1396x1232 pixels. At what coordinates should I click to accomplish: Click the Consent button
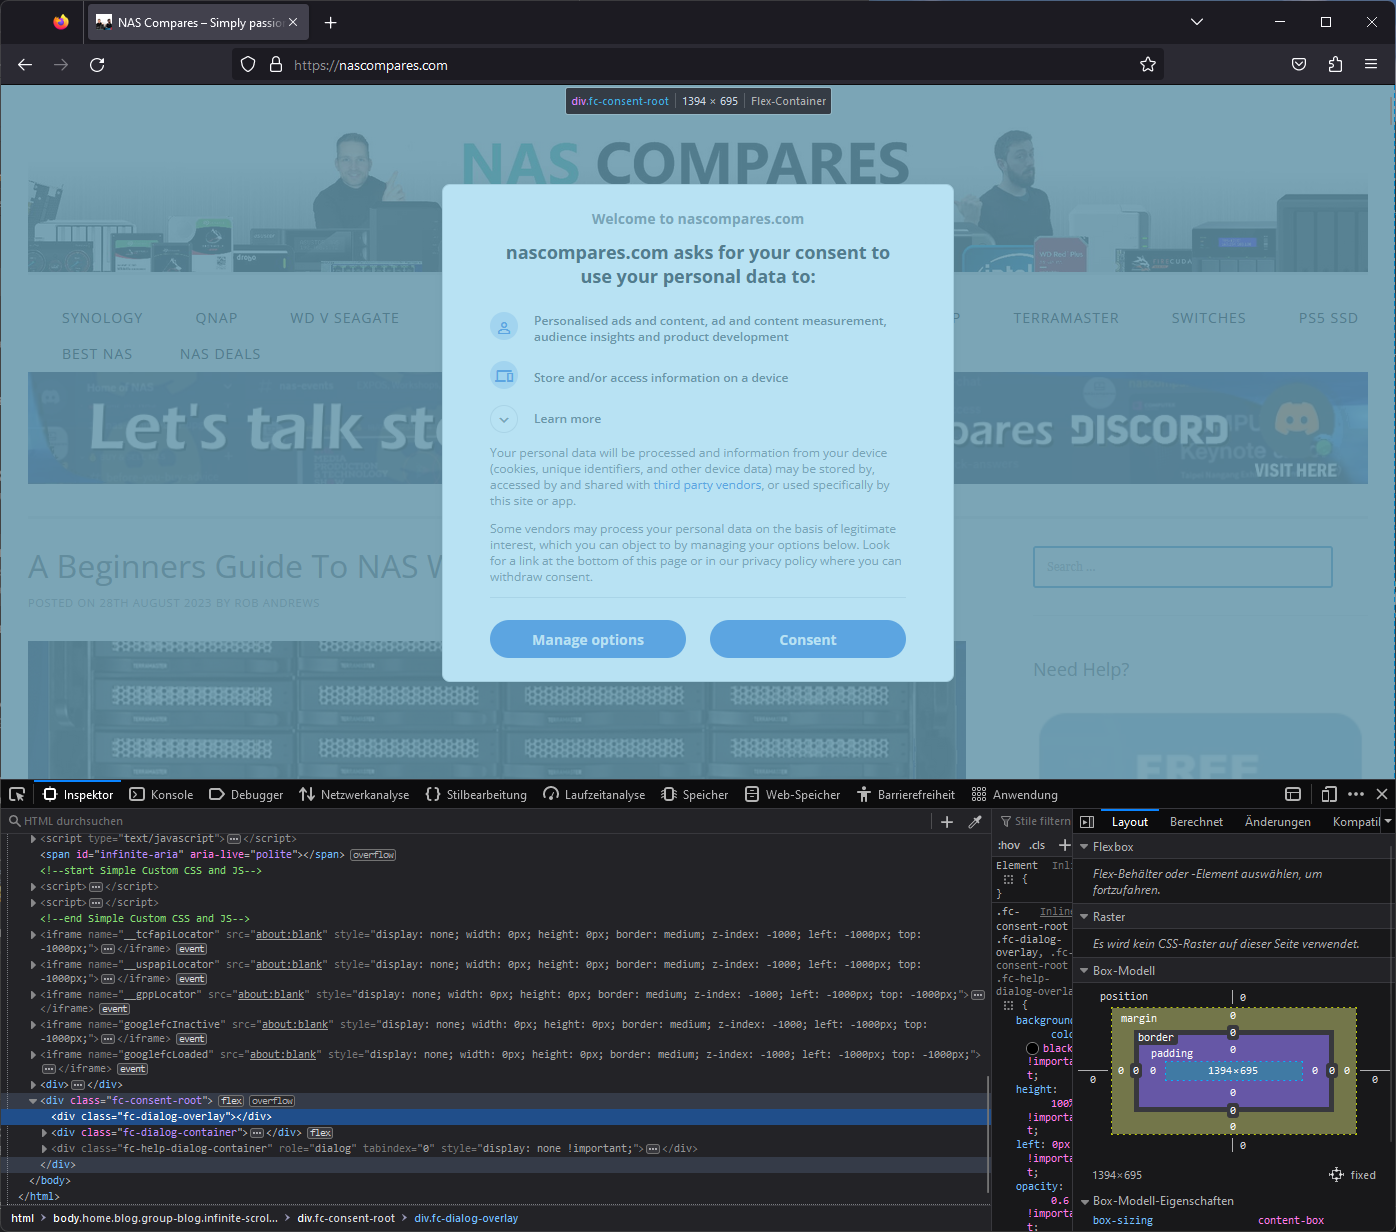coord(807,639)
